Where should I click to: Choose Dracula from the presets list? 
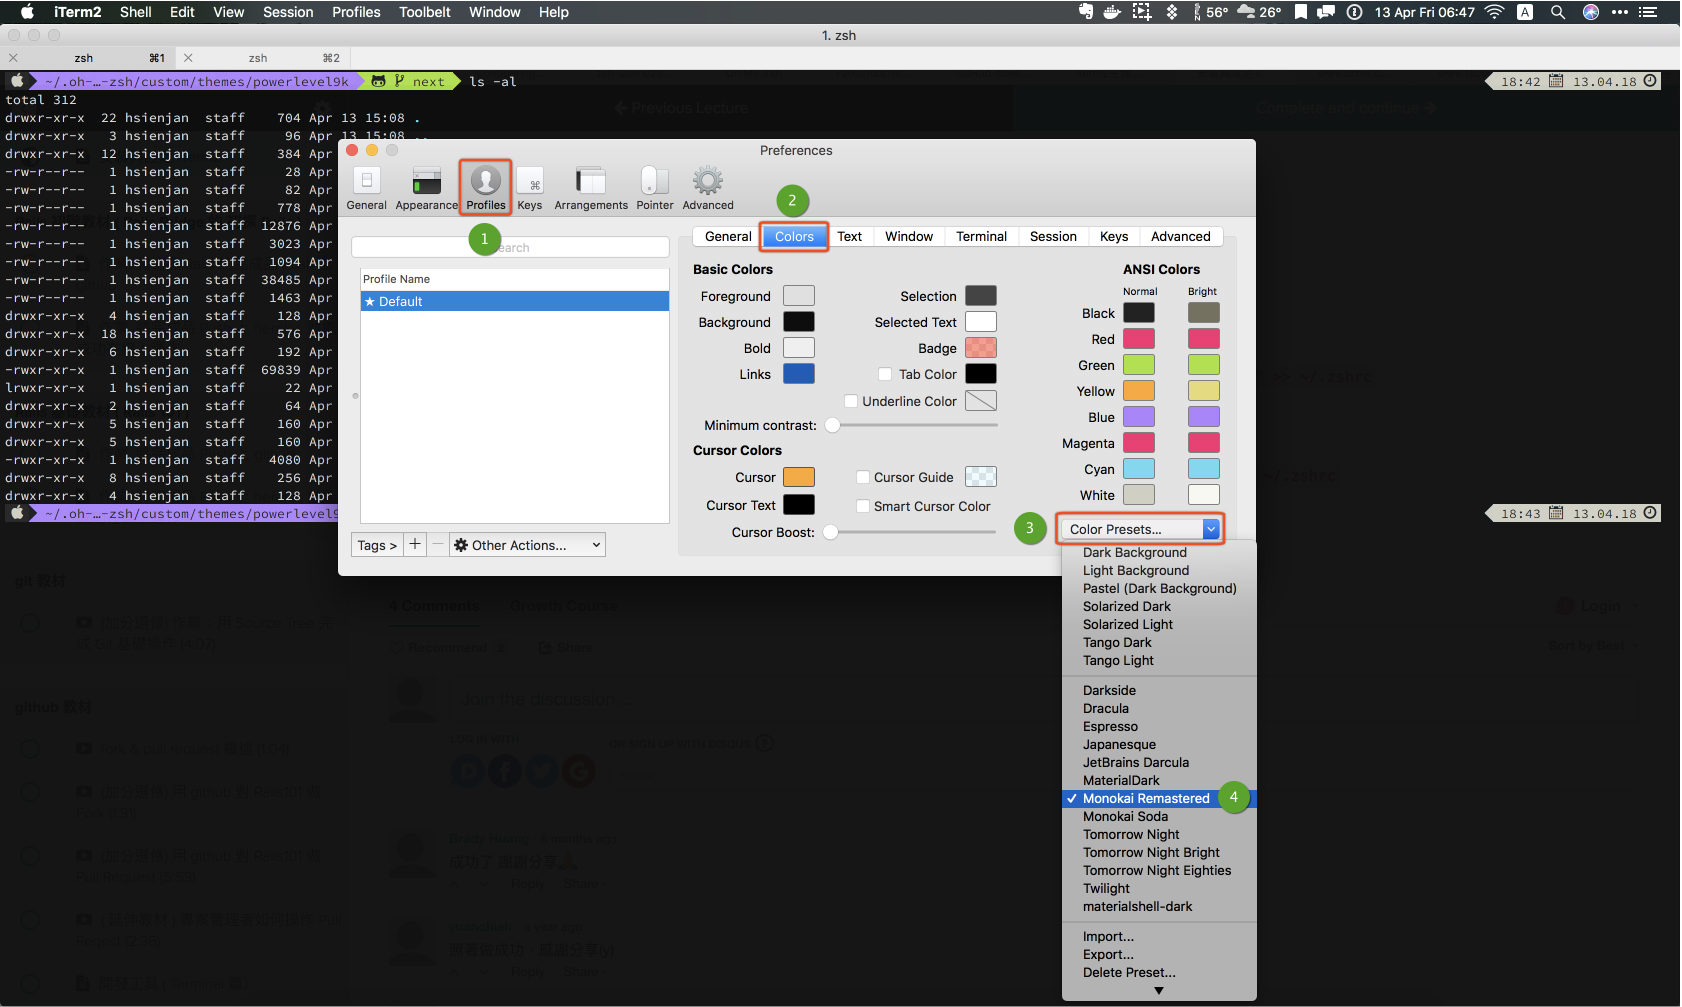(x=1105, y=708)
